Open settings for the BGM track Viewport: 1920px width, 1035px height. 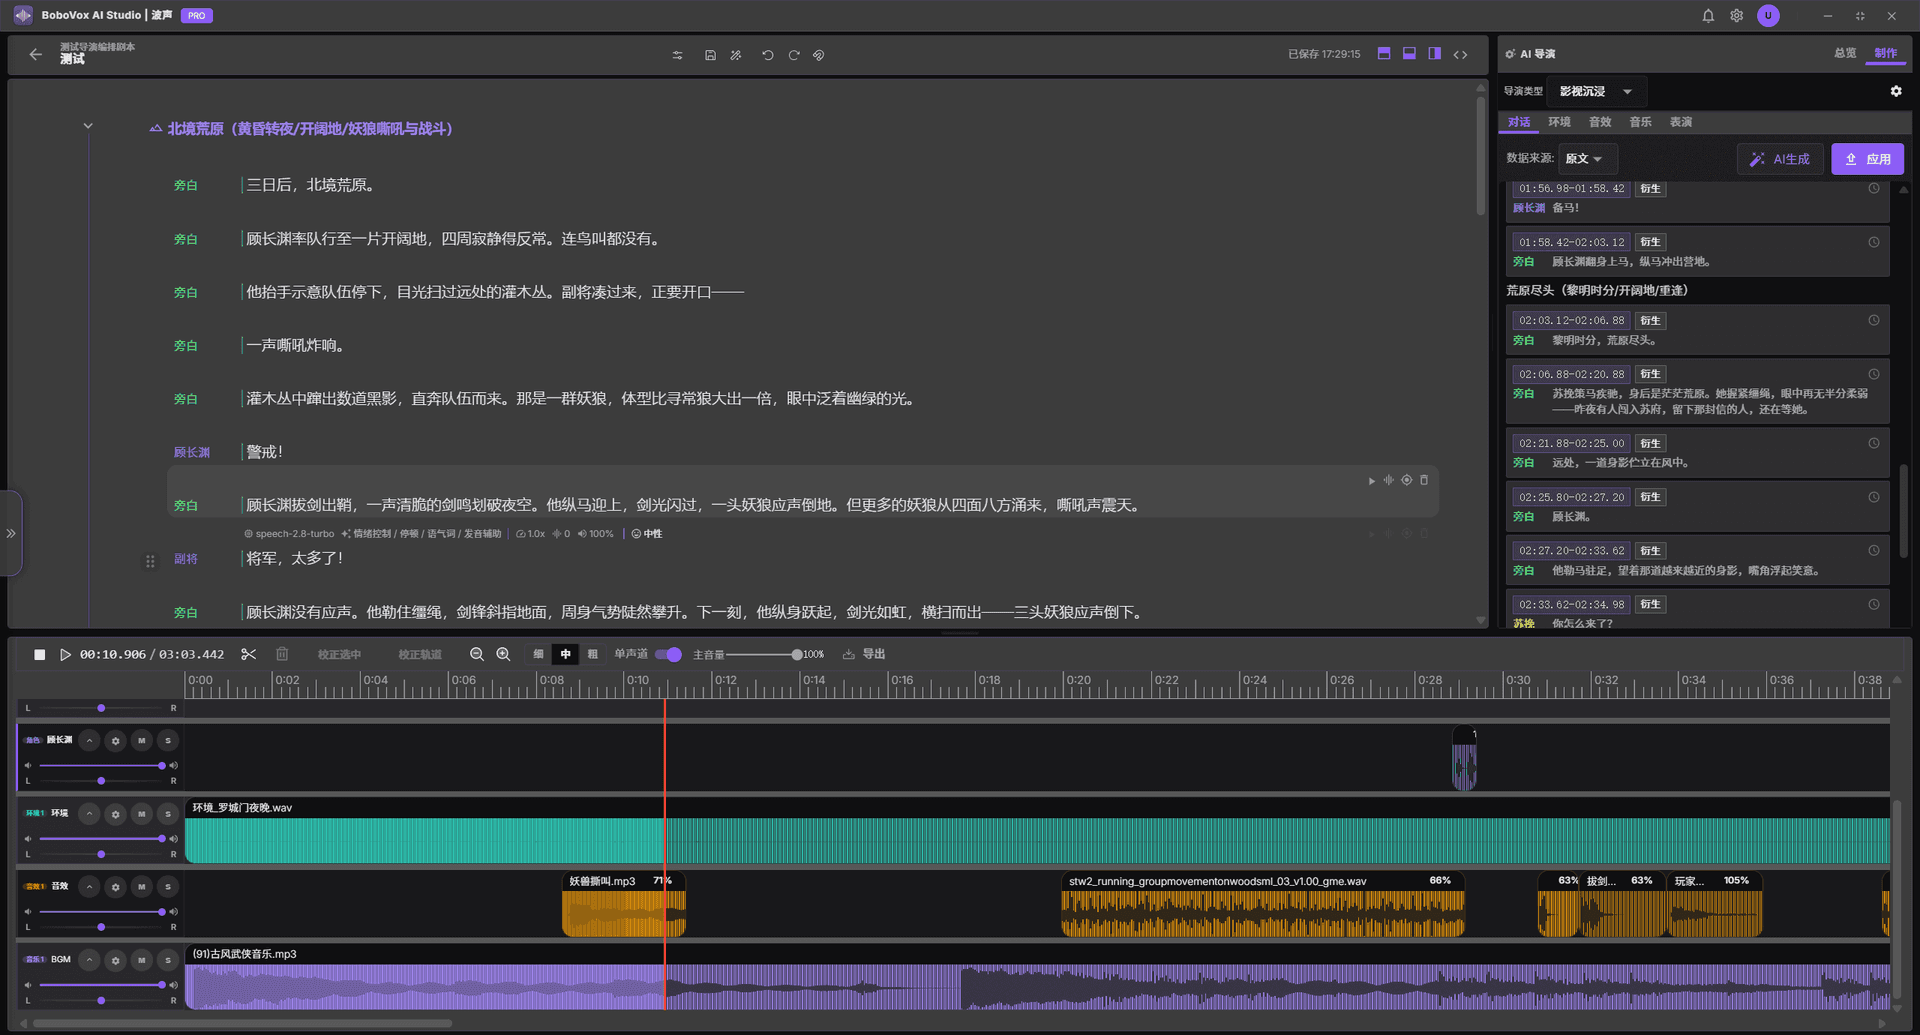coord(116,960)
